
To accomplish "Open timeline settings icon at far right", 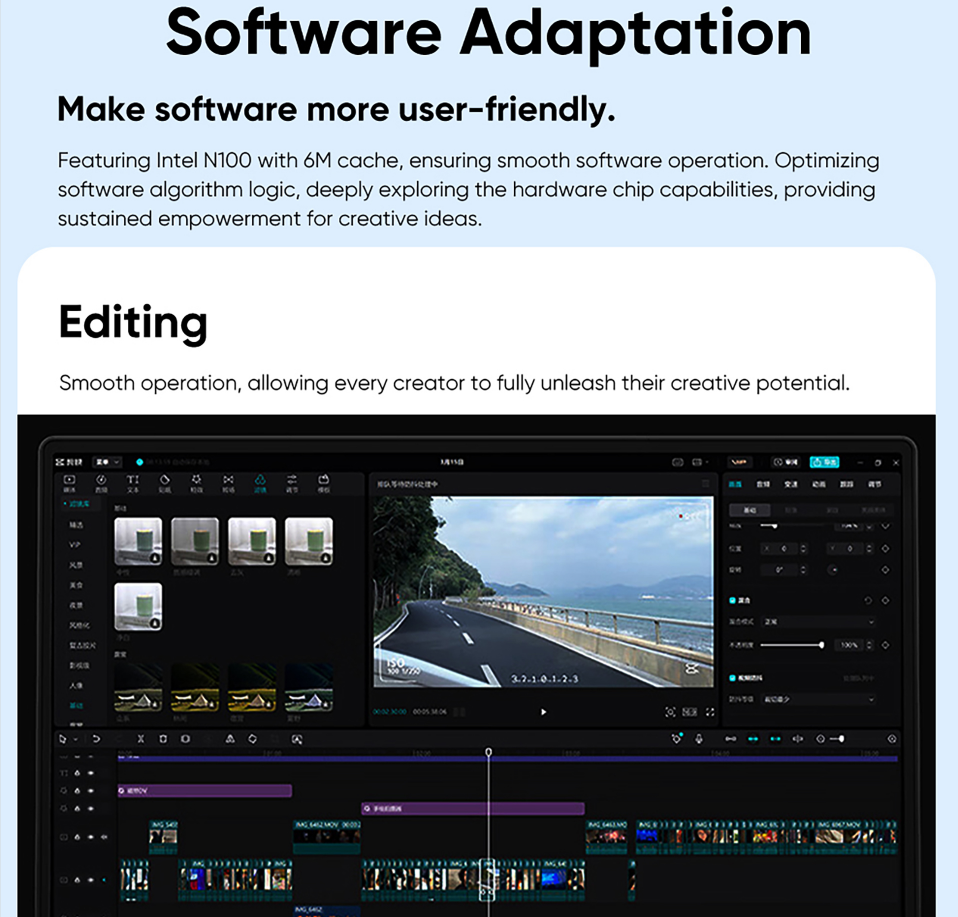I will [892, 739].
